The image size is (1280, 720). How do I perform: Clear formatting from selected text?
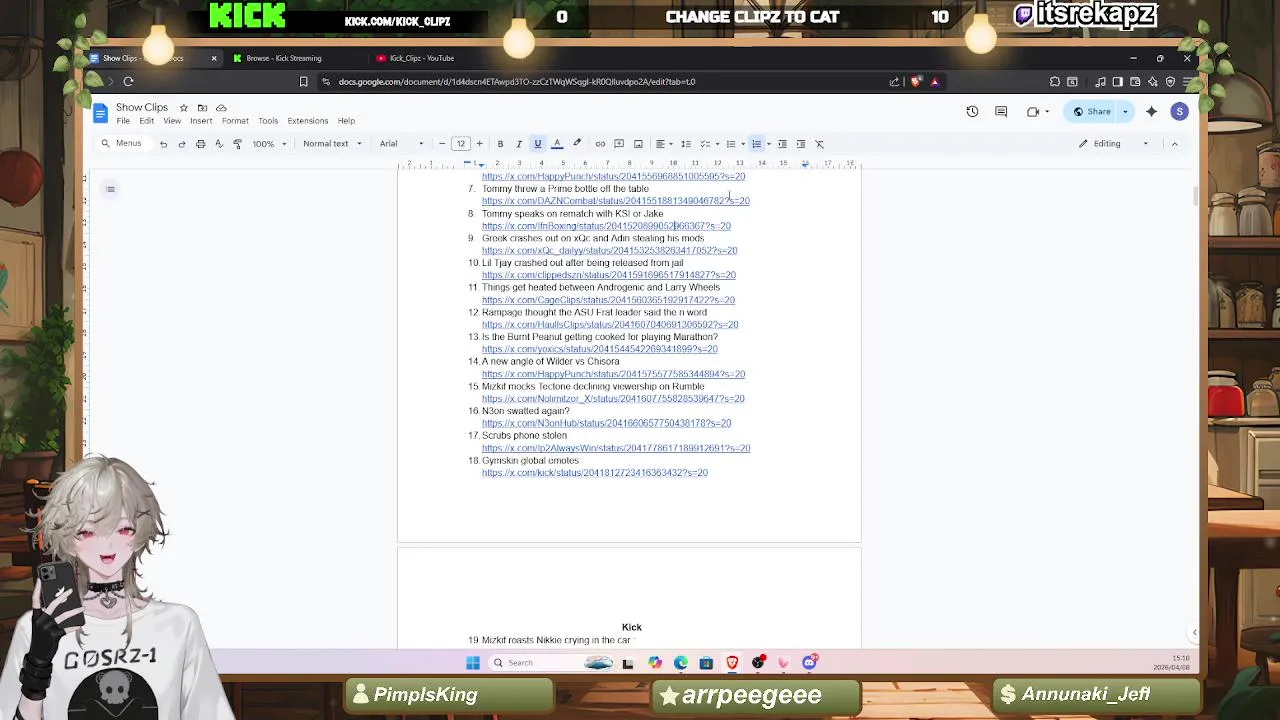pos(819,144)
